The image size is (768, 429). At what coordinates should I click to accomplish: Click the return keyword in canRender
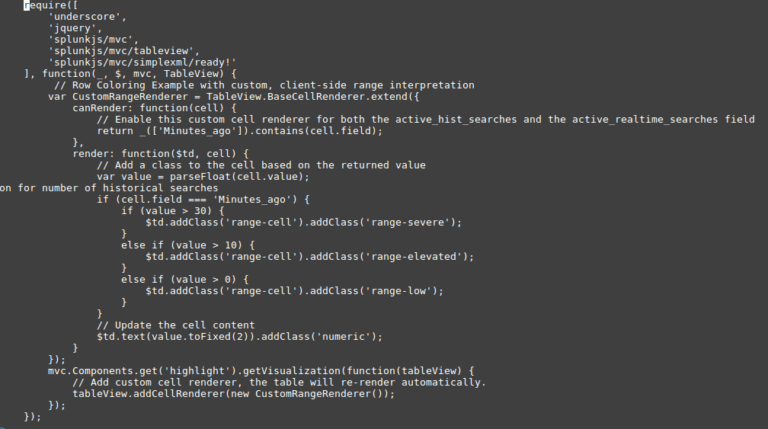click(115, 130)
